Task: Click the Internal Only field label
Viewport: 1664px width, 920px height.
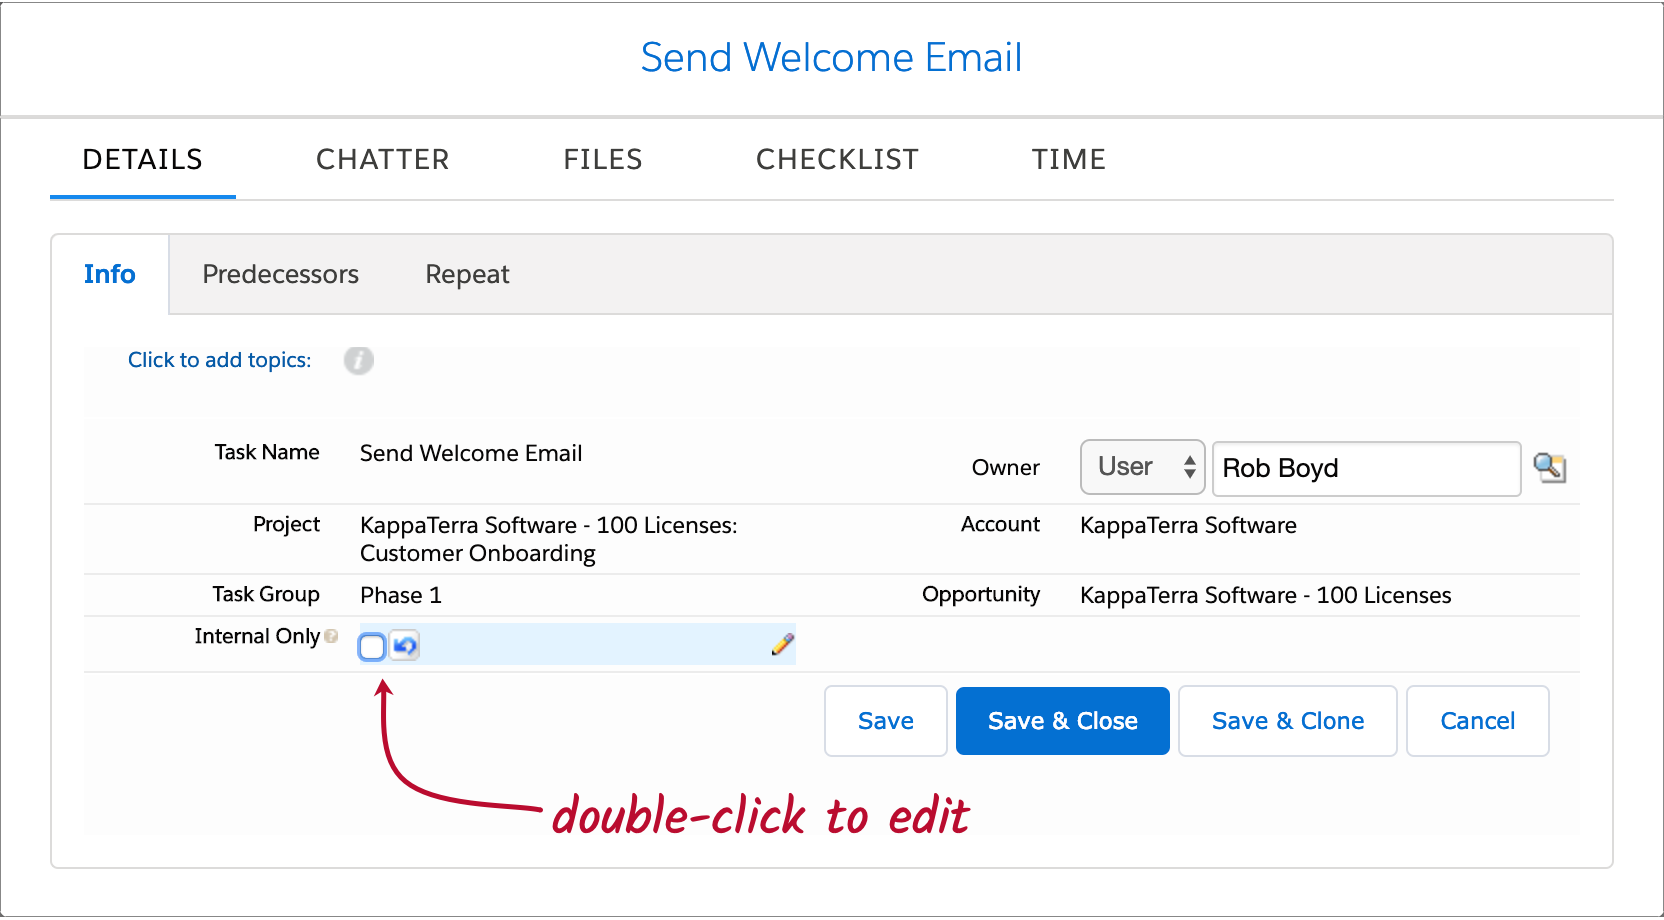Action: [x=257, y=636]
